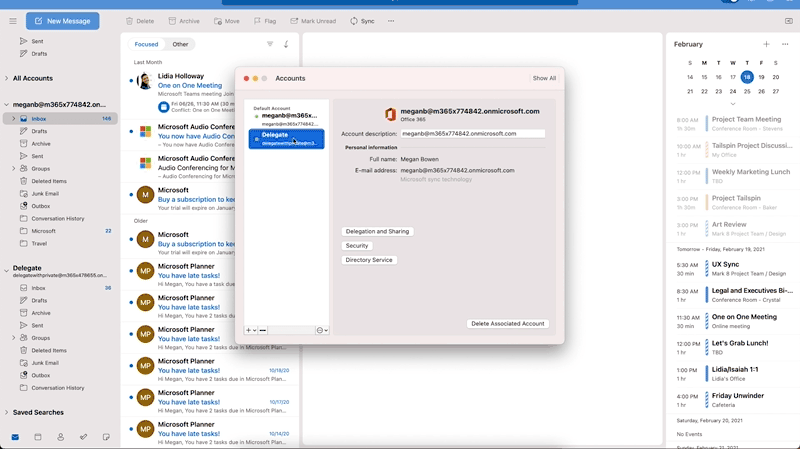Click the Account description text field
This screenshot has width=800, height=449.
point(472,134)
